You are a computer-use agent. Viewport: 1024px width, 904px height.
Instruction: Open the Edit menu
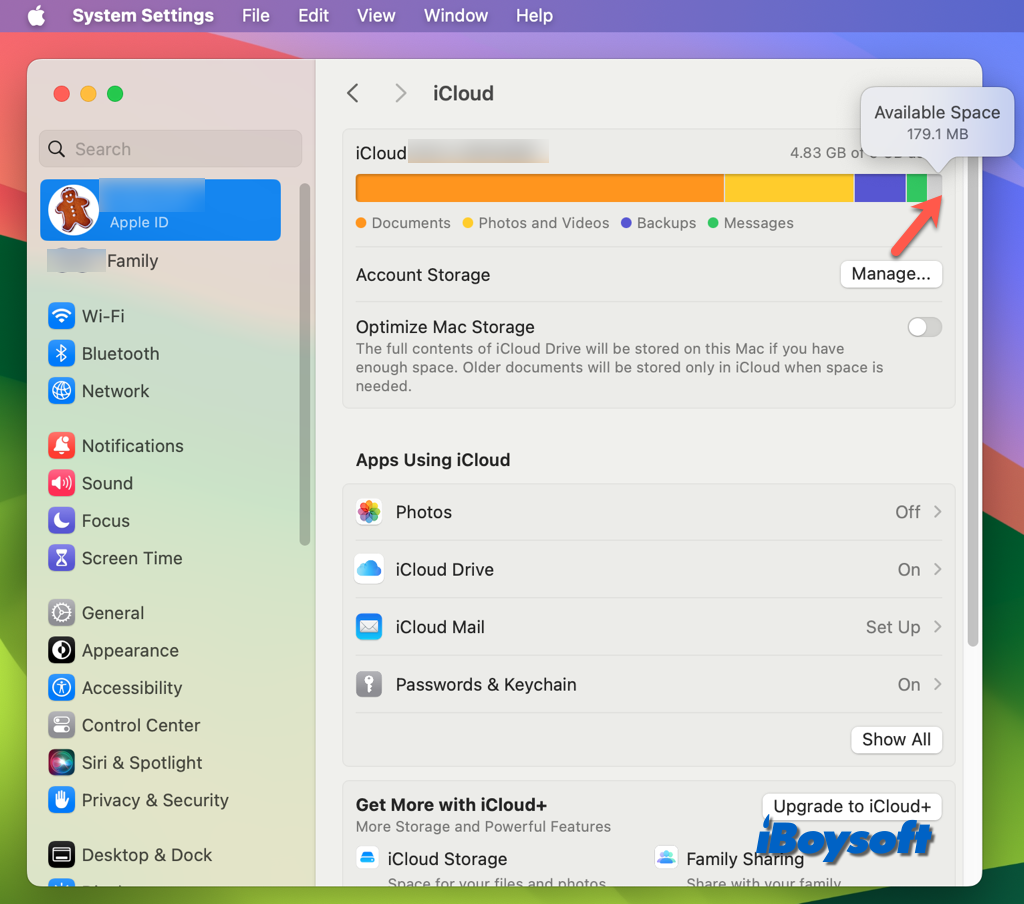click(313, 15)
